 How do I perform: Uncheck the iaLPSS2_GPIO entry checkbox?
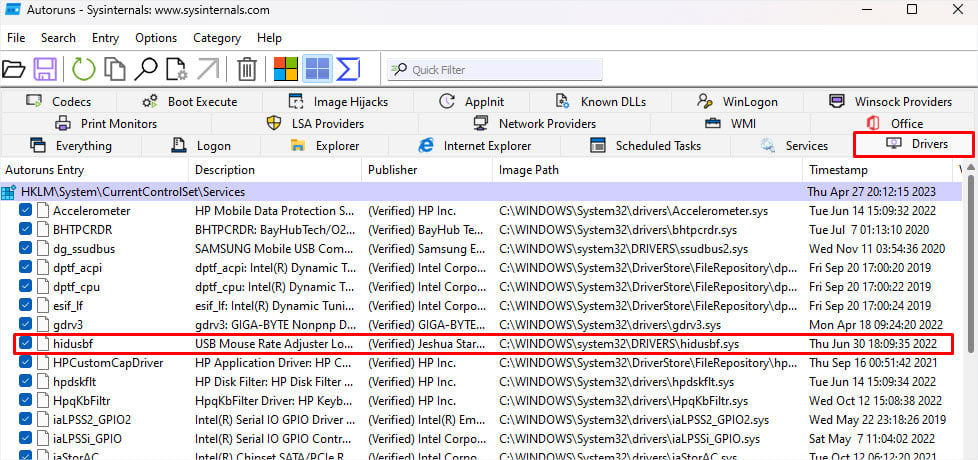point(26,419)
